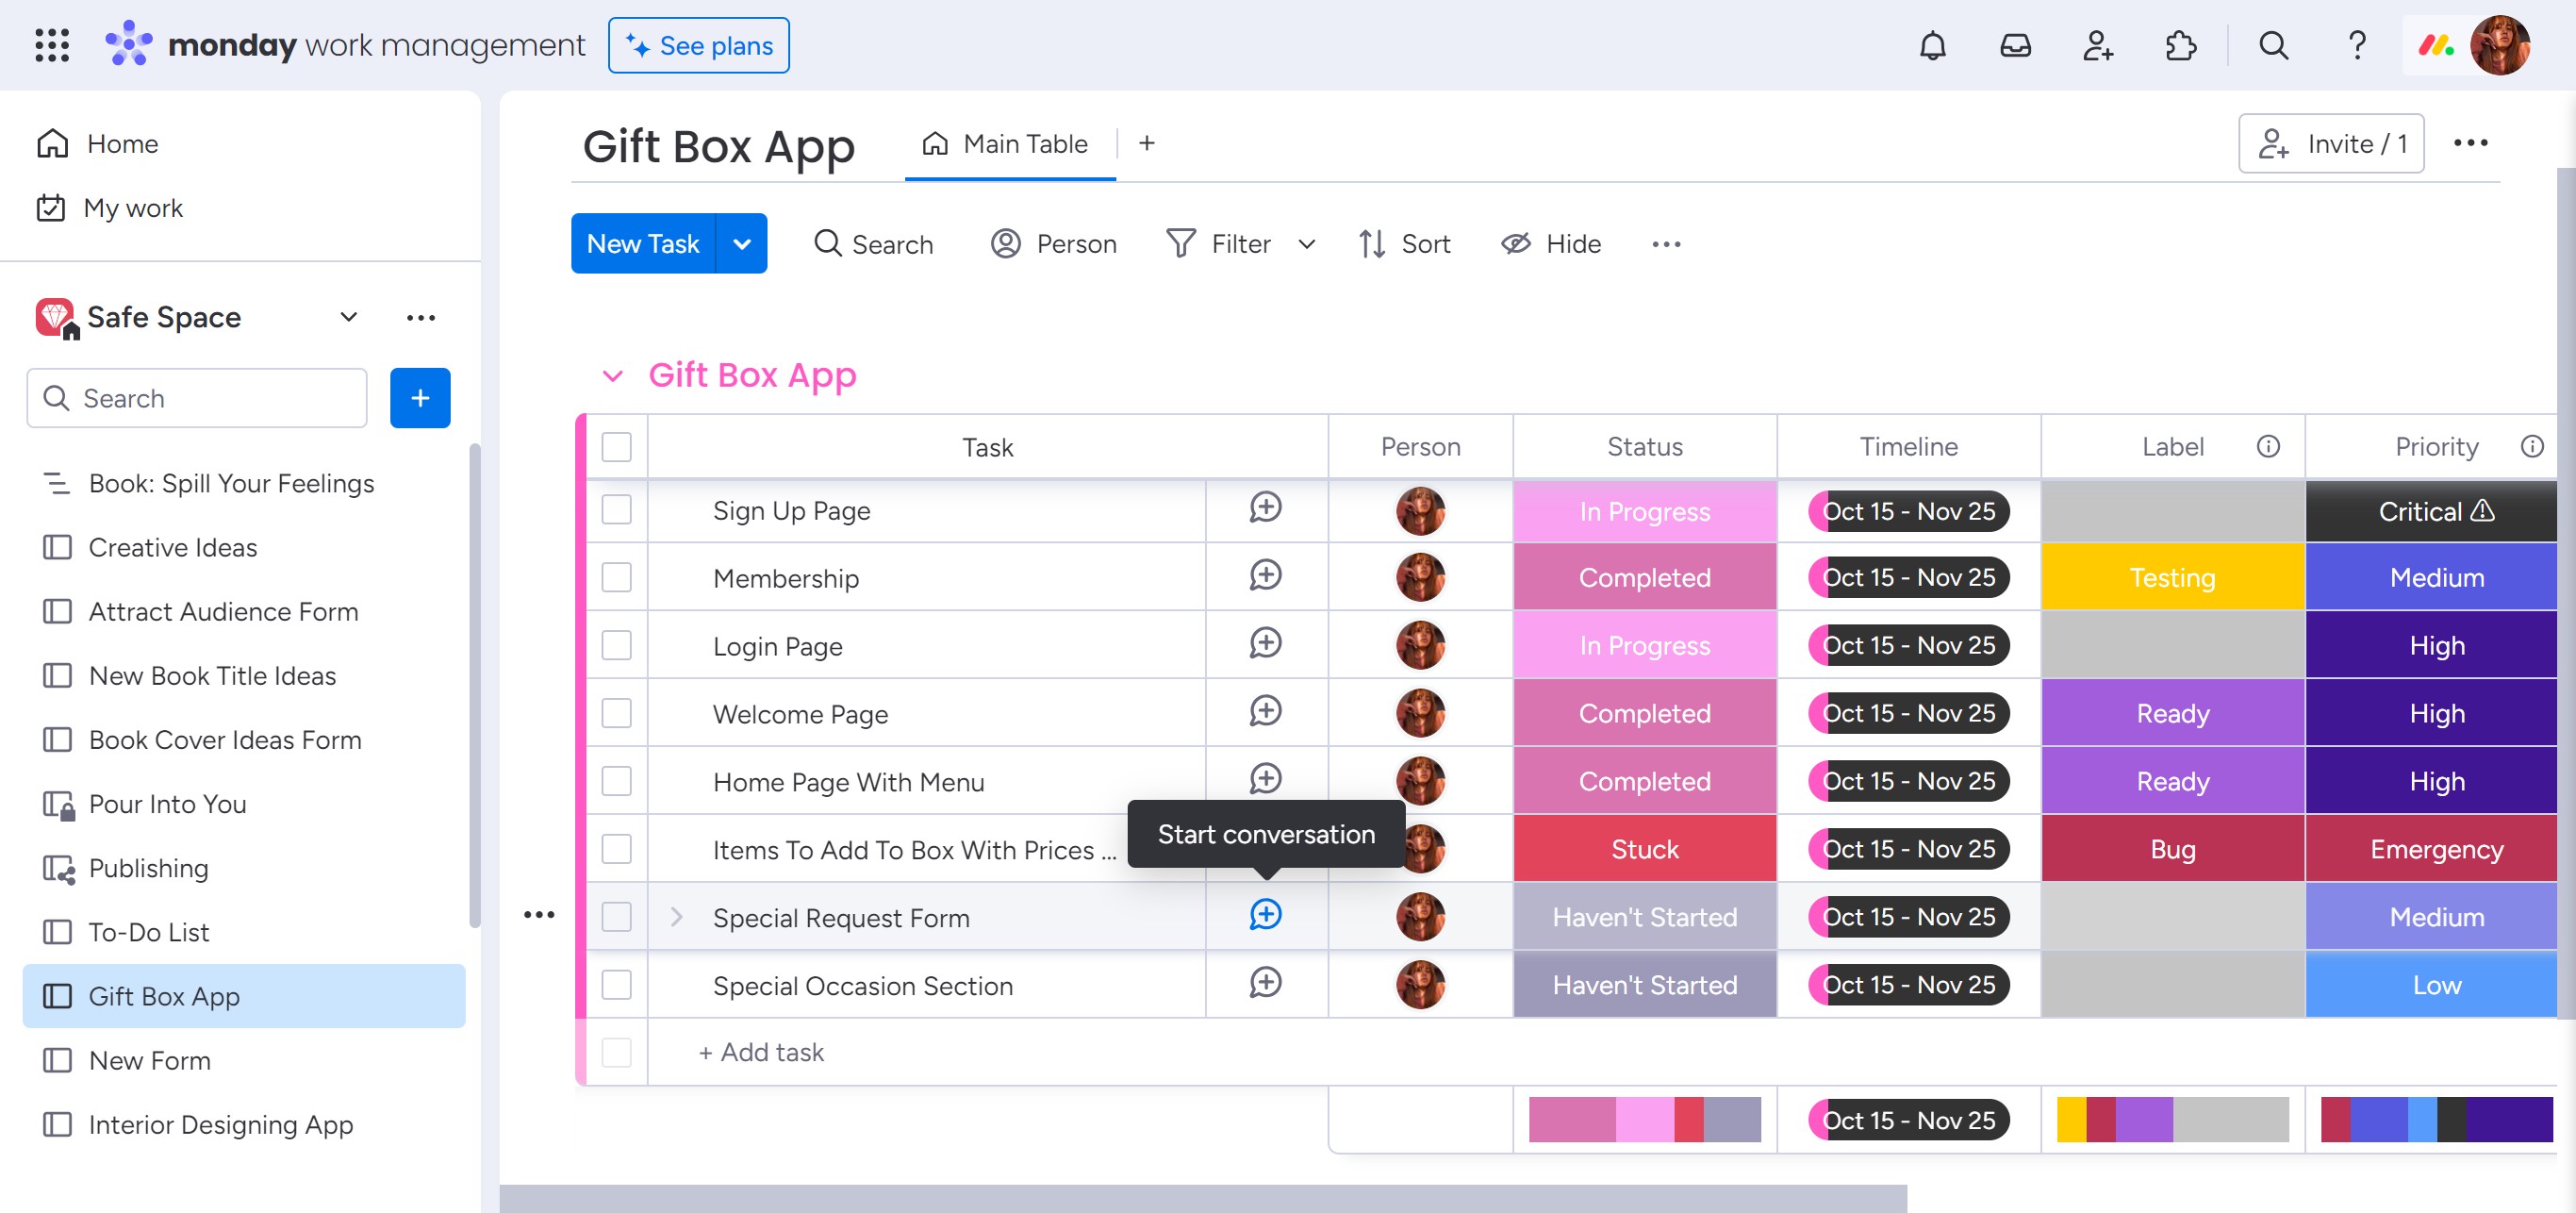Click the sidebar workspace Search field
This screenshot has width=2576, height=1213.
pyautogui.click(x=198, y=398)
